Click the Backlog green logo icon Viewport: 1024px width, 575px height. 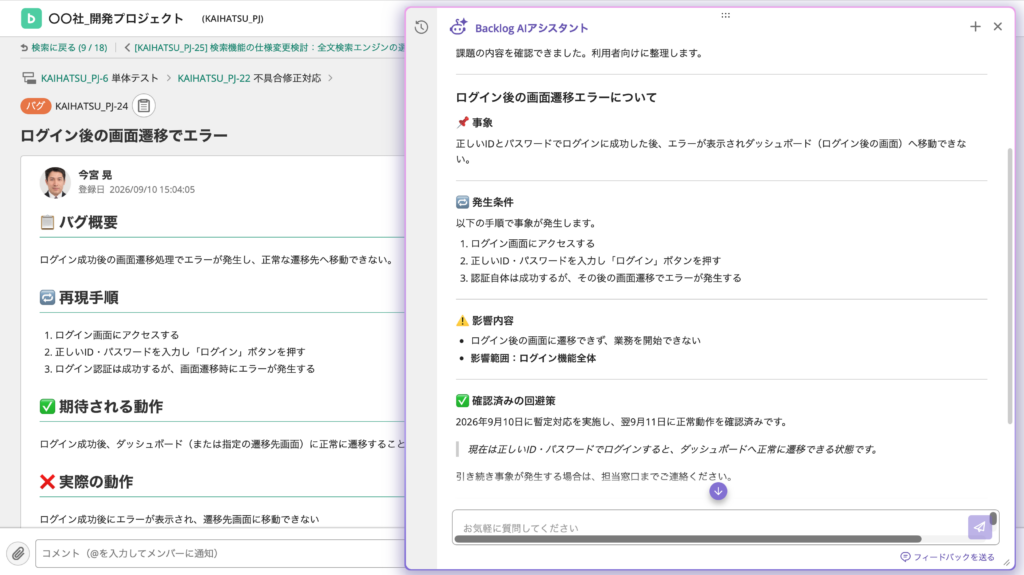tap(31, 18)
